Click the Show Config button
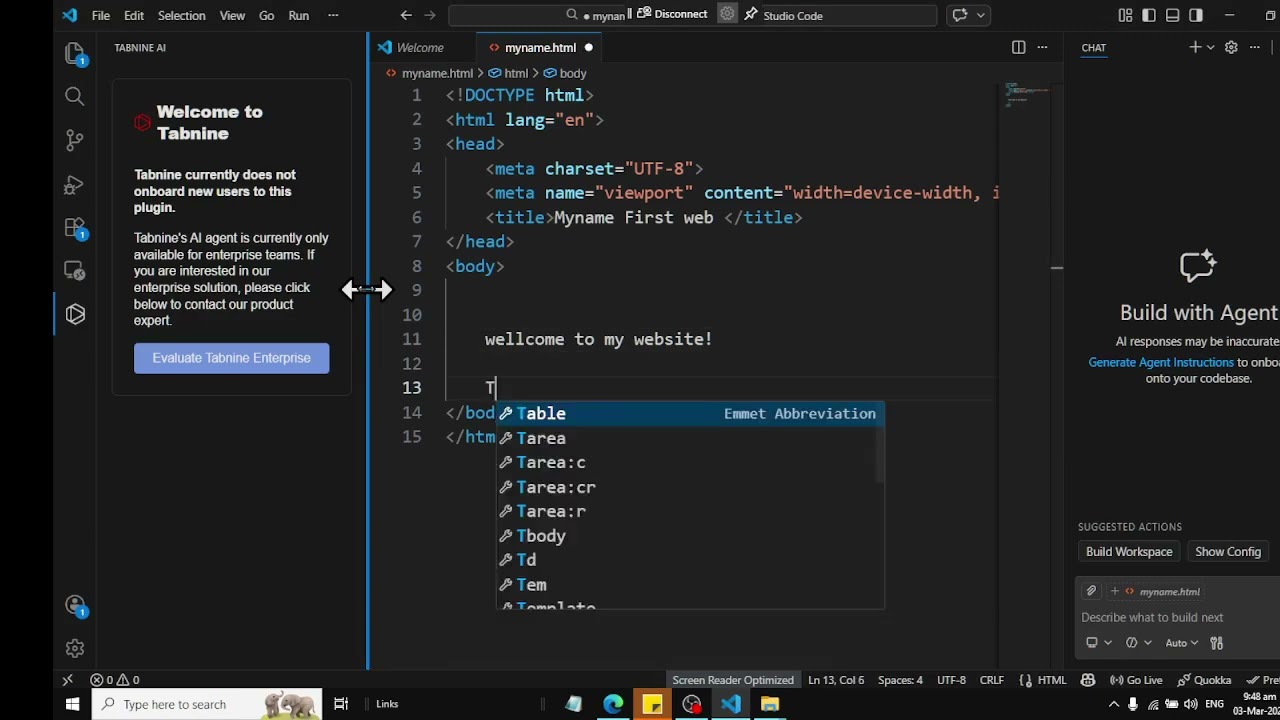Viewport: 1280px width, 720px height. [x=1228, y=552]
